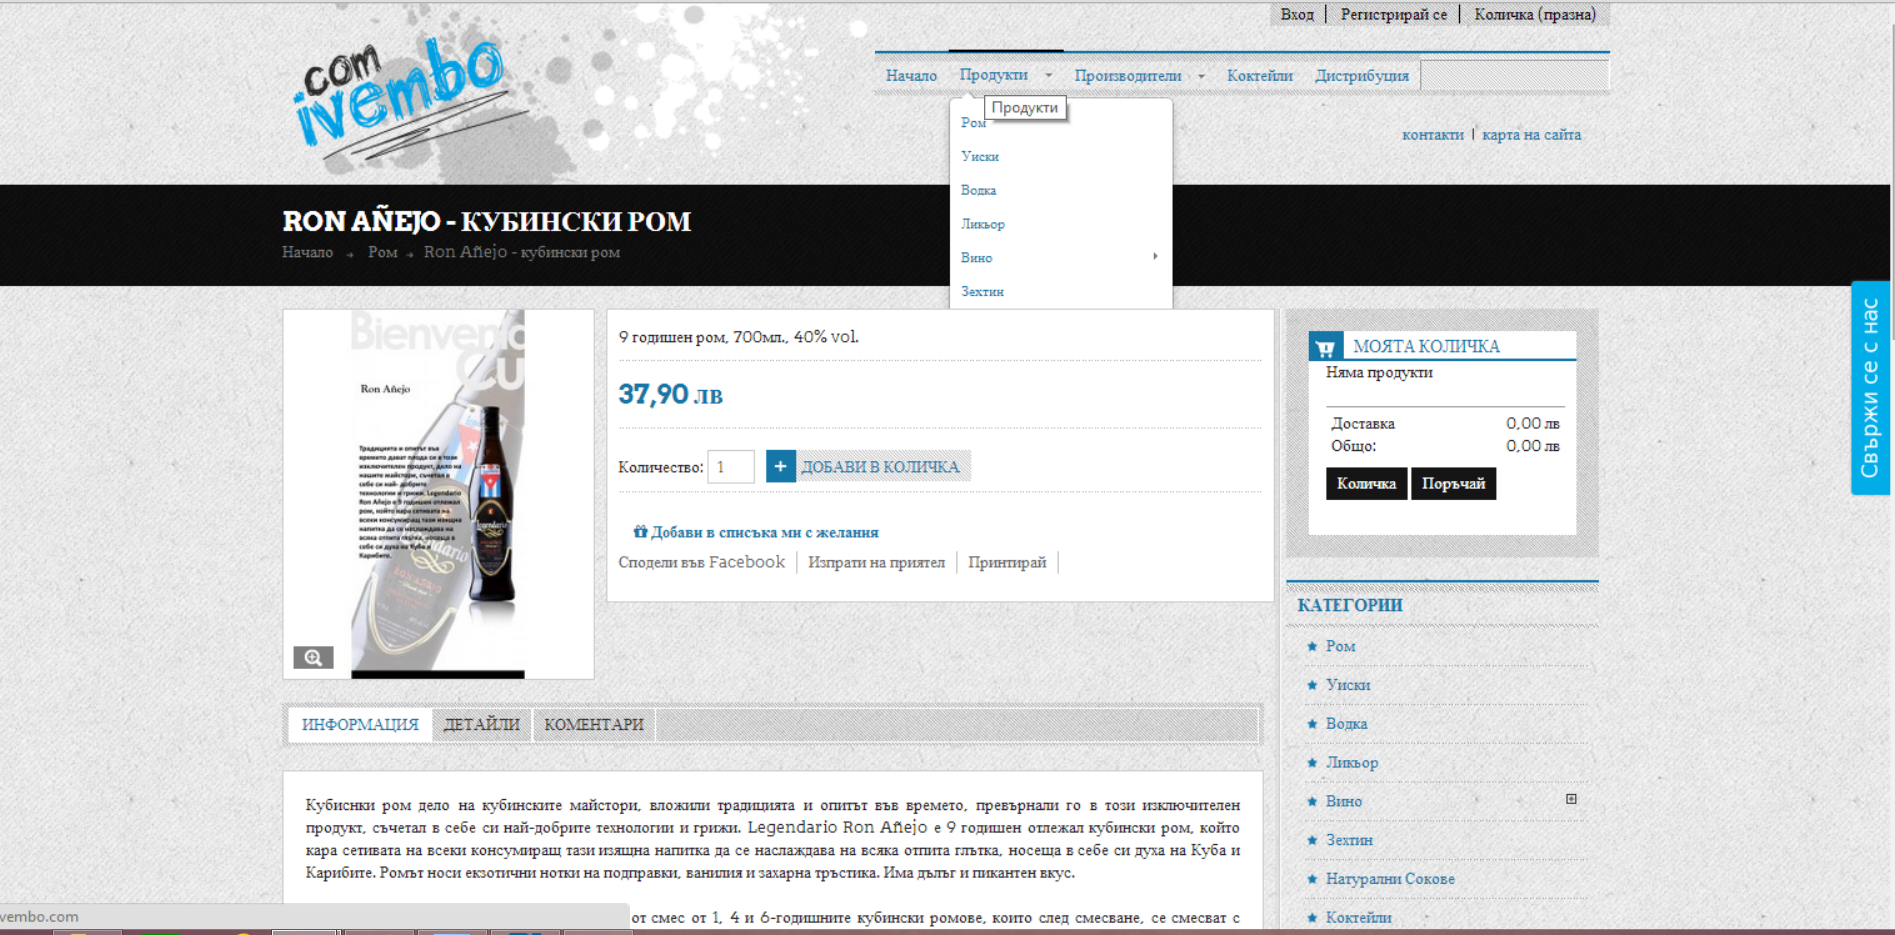Screen dimensions: 1895x935
Task: Open Количка (празна) link at top
Action: (x=1535, y=14)
